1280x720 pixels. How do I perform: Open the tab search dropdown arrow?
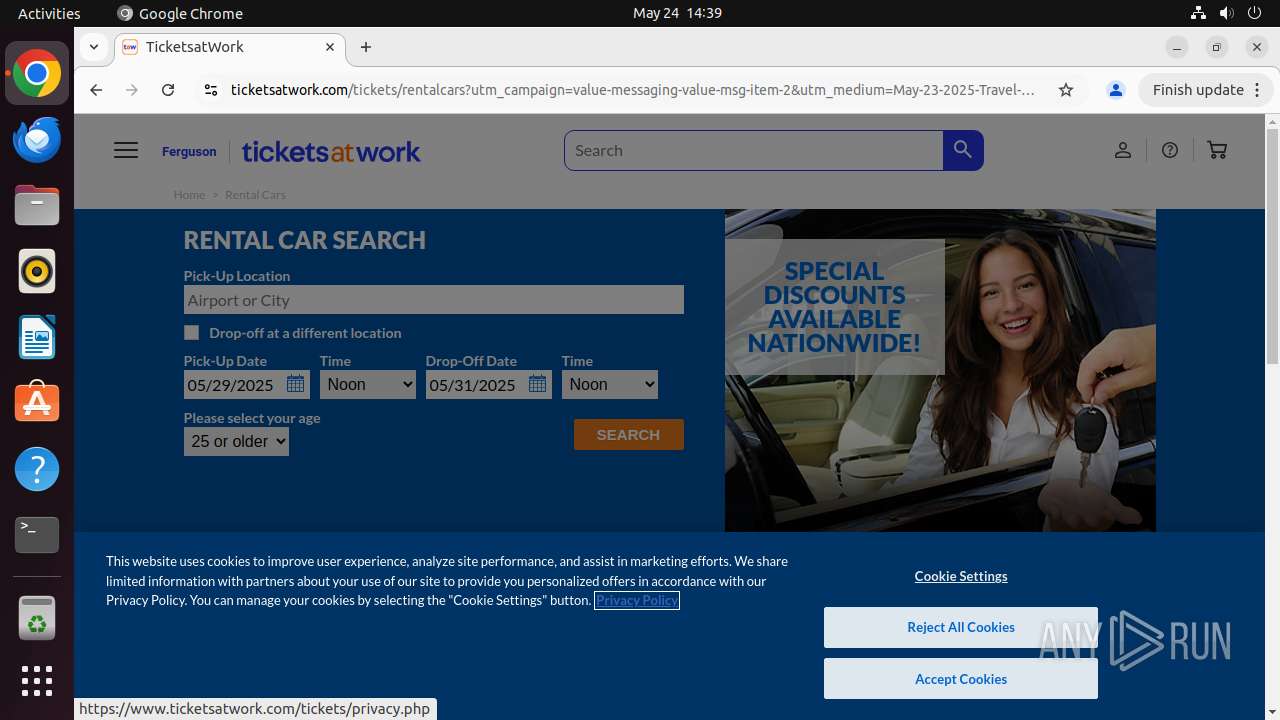[93, 47]
